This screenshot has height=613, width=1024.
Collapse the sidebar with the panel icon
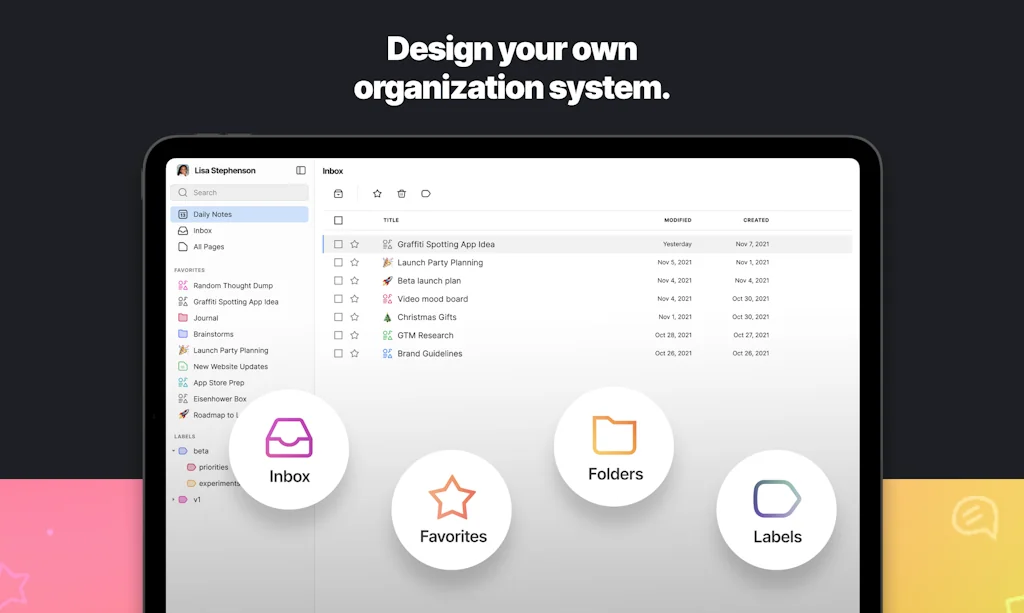tap(301, 171)
